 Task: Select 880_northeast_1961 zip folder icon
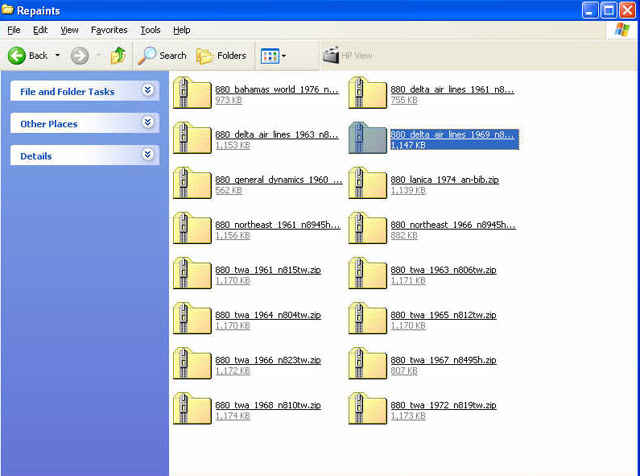pos(192,228)
